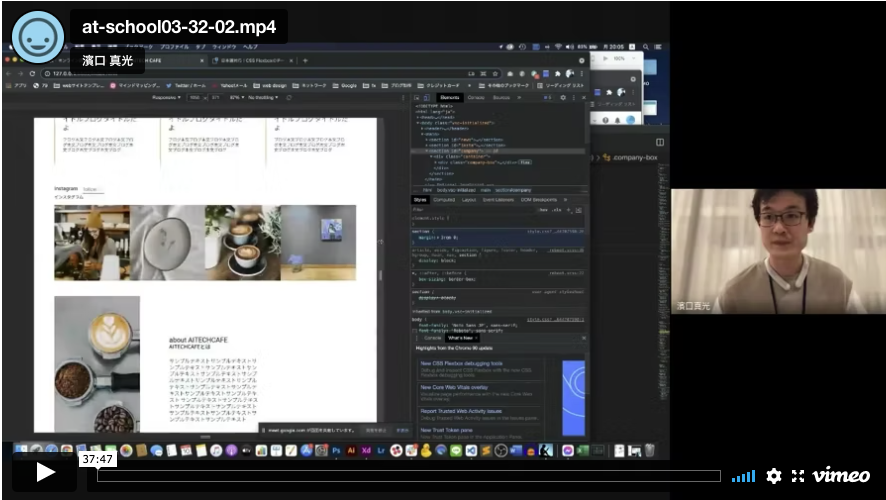886x500 pixels.
Task: Adjust the Vimeo volume bars
Action: tap(744, 476)
